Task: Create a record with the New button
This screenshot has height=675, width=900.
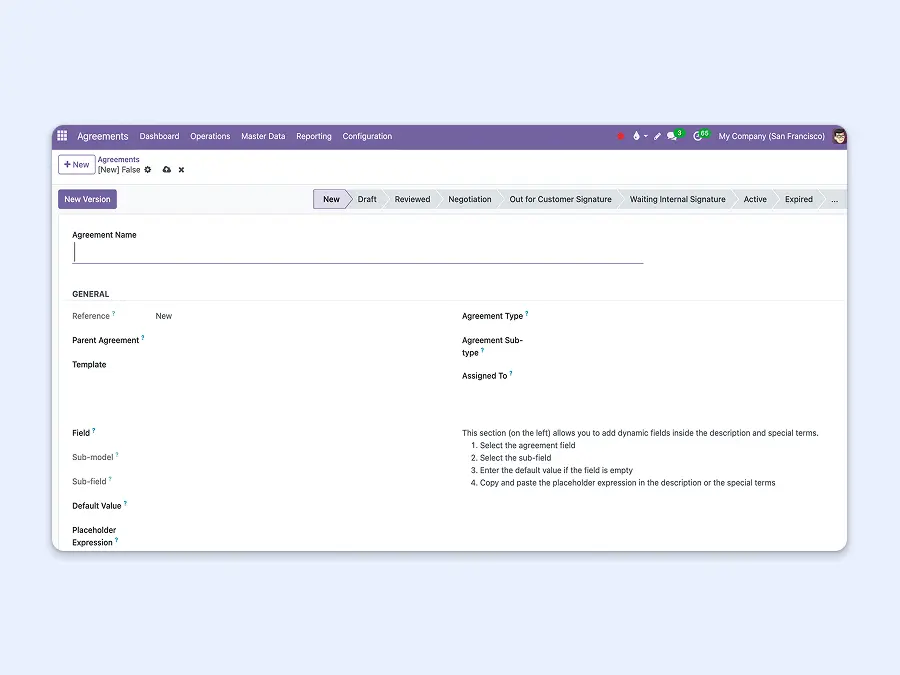Action: click(77, 163)
